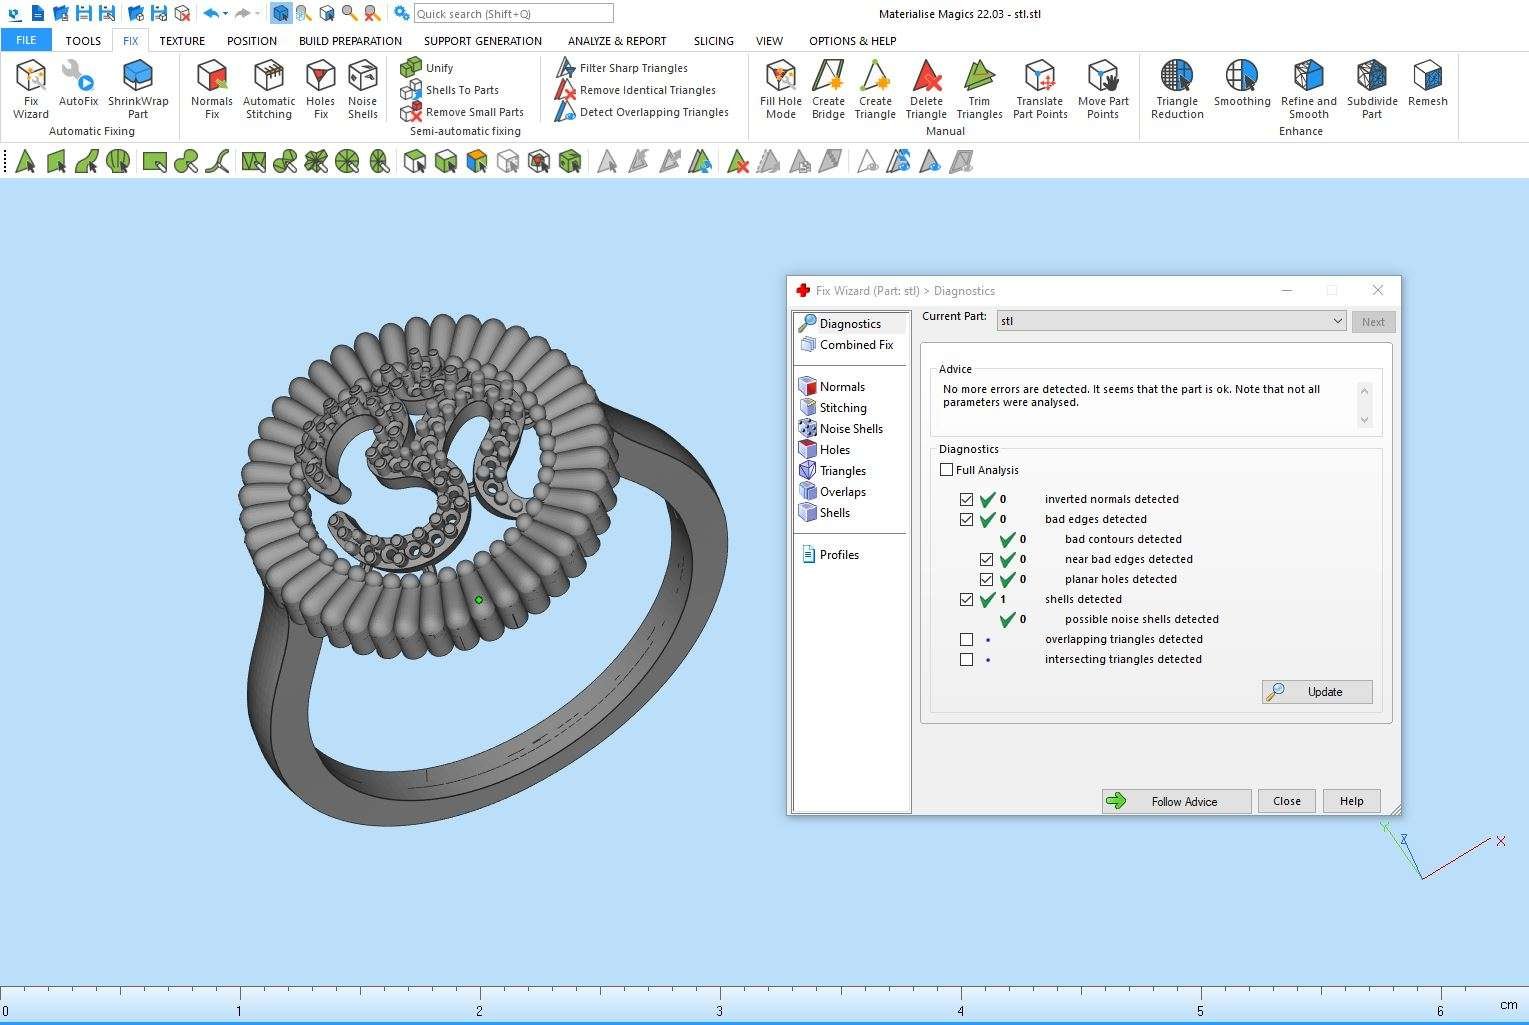
Task: Open the Triangle Reduction tool
Action: click(x=1177, y=88)
